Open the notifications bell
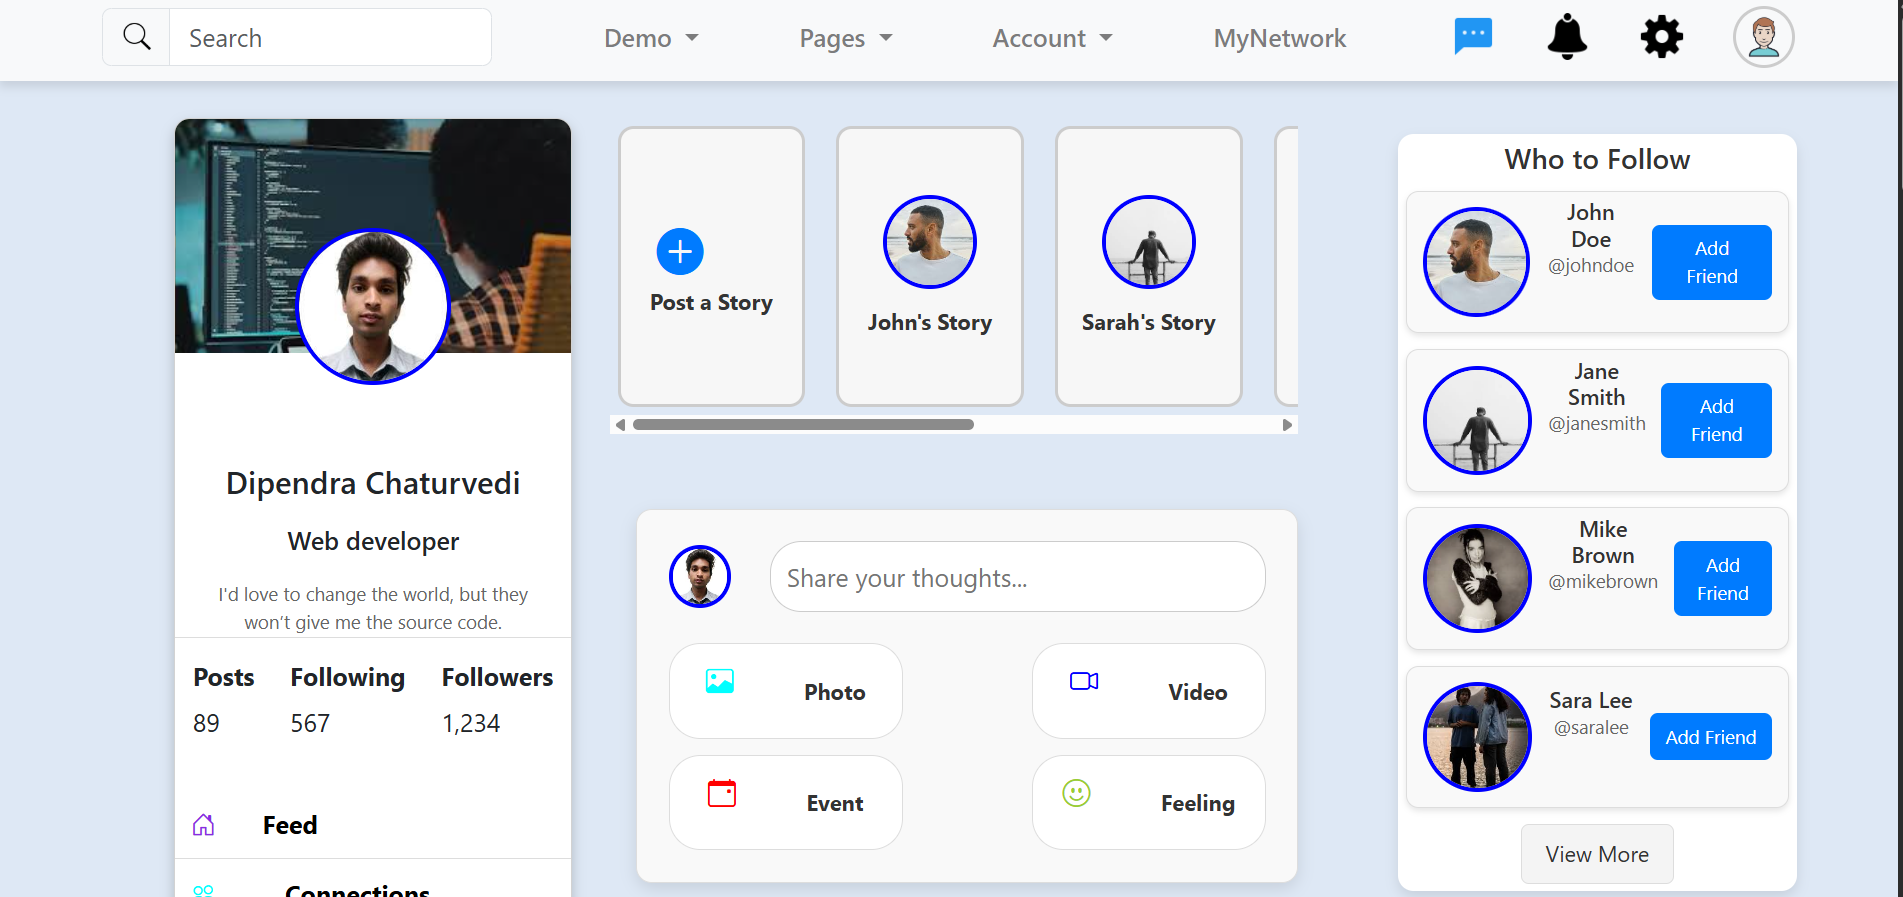Screen dimensions: 1903x897 tap(1567, 37)
